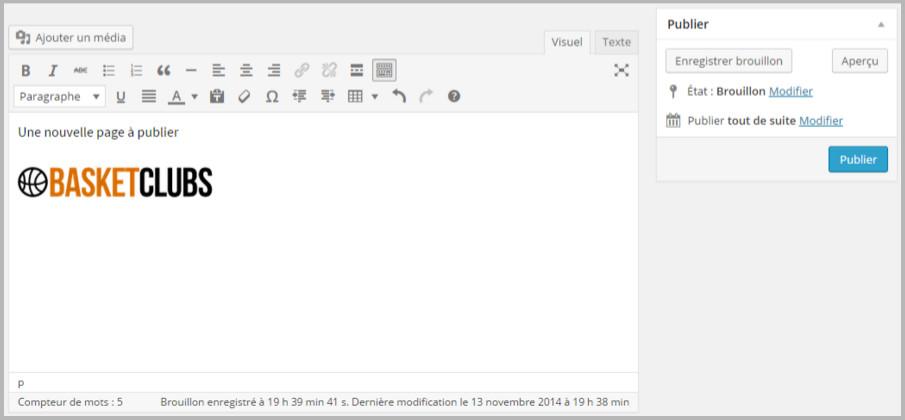The height and width of the screenshot is (420, 905).
Task: Click Enregistrer brouillon button
Action: click(728, 61)
